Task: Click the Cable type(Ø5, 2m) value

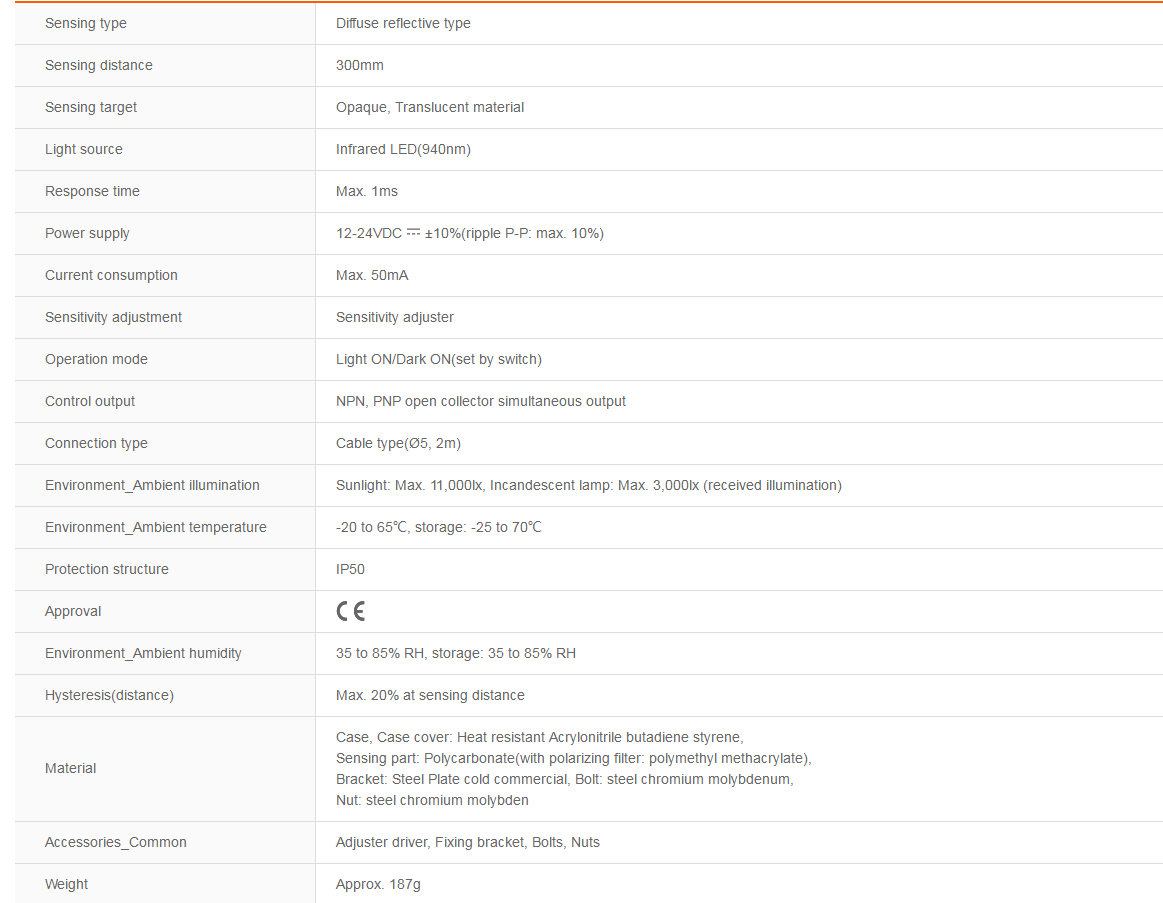Action: [398, 443]
